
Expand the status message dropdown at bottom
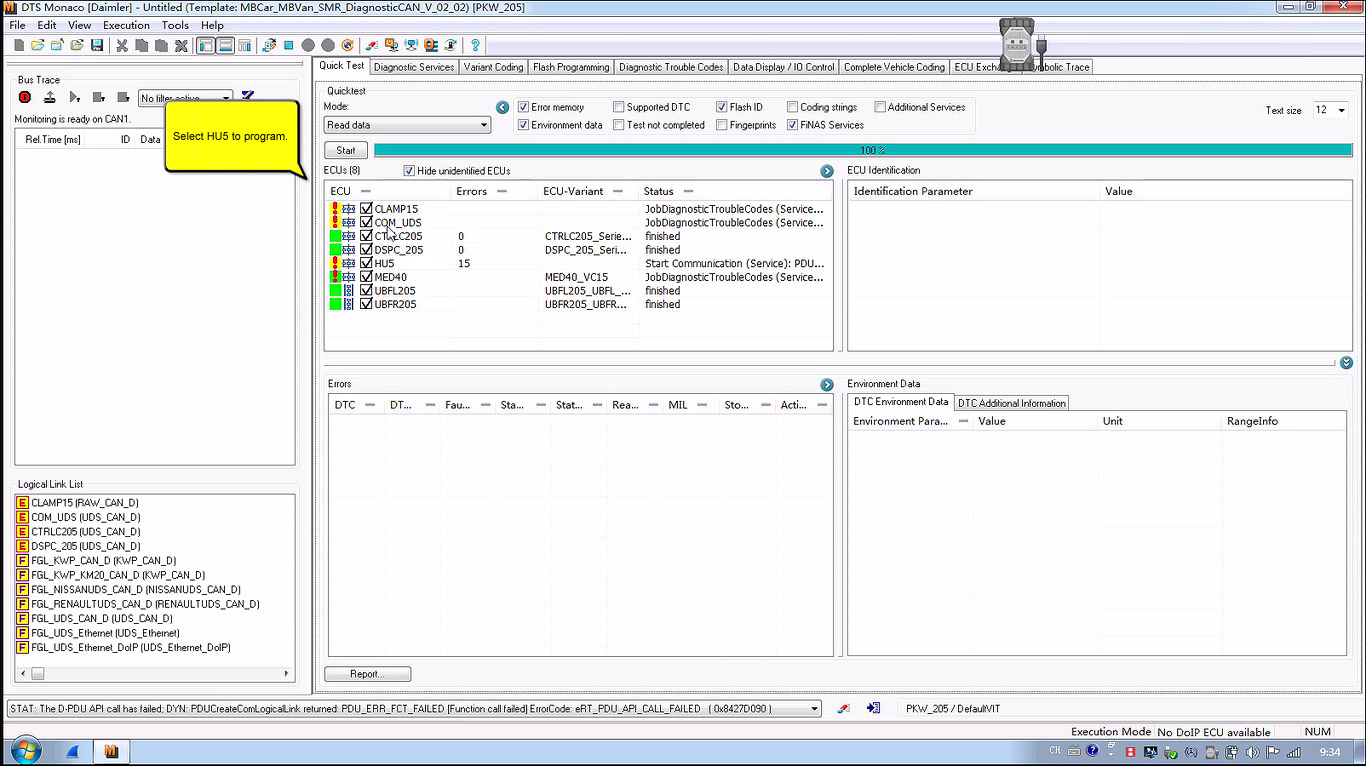[x=814, y=709]
